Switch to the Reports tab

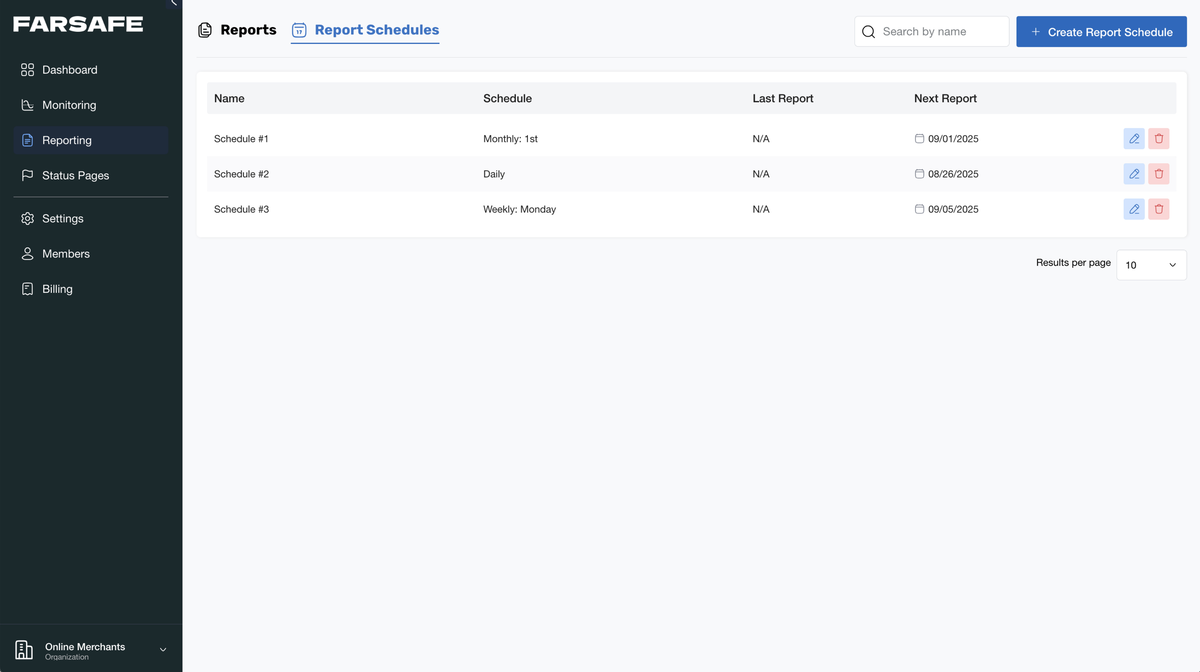click(237, 30)
